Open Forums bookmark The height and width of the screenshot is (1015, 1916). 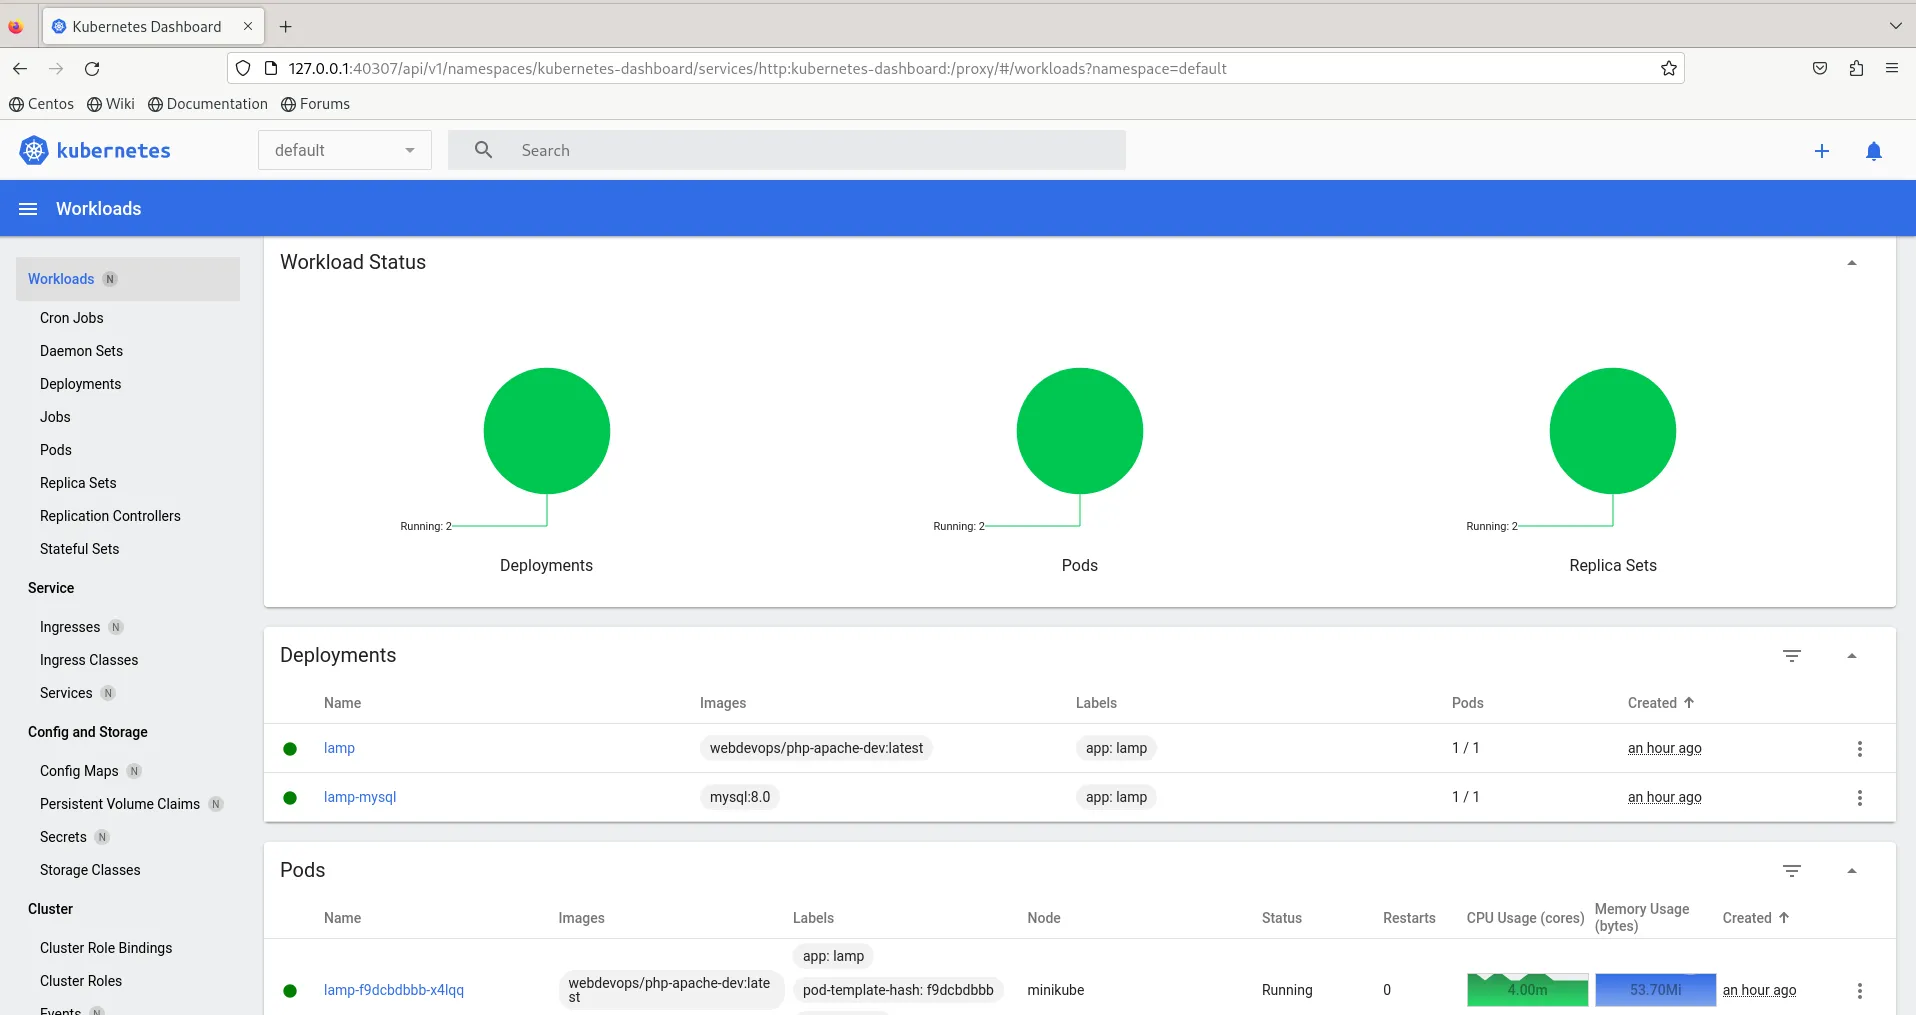point(316,104)
